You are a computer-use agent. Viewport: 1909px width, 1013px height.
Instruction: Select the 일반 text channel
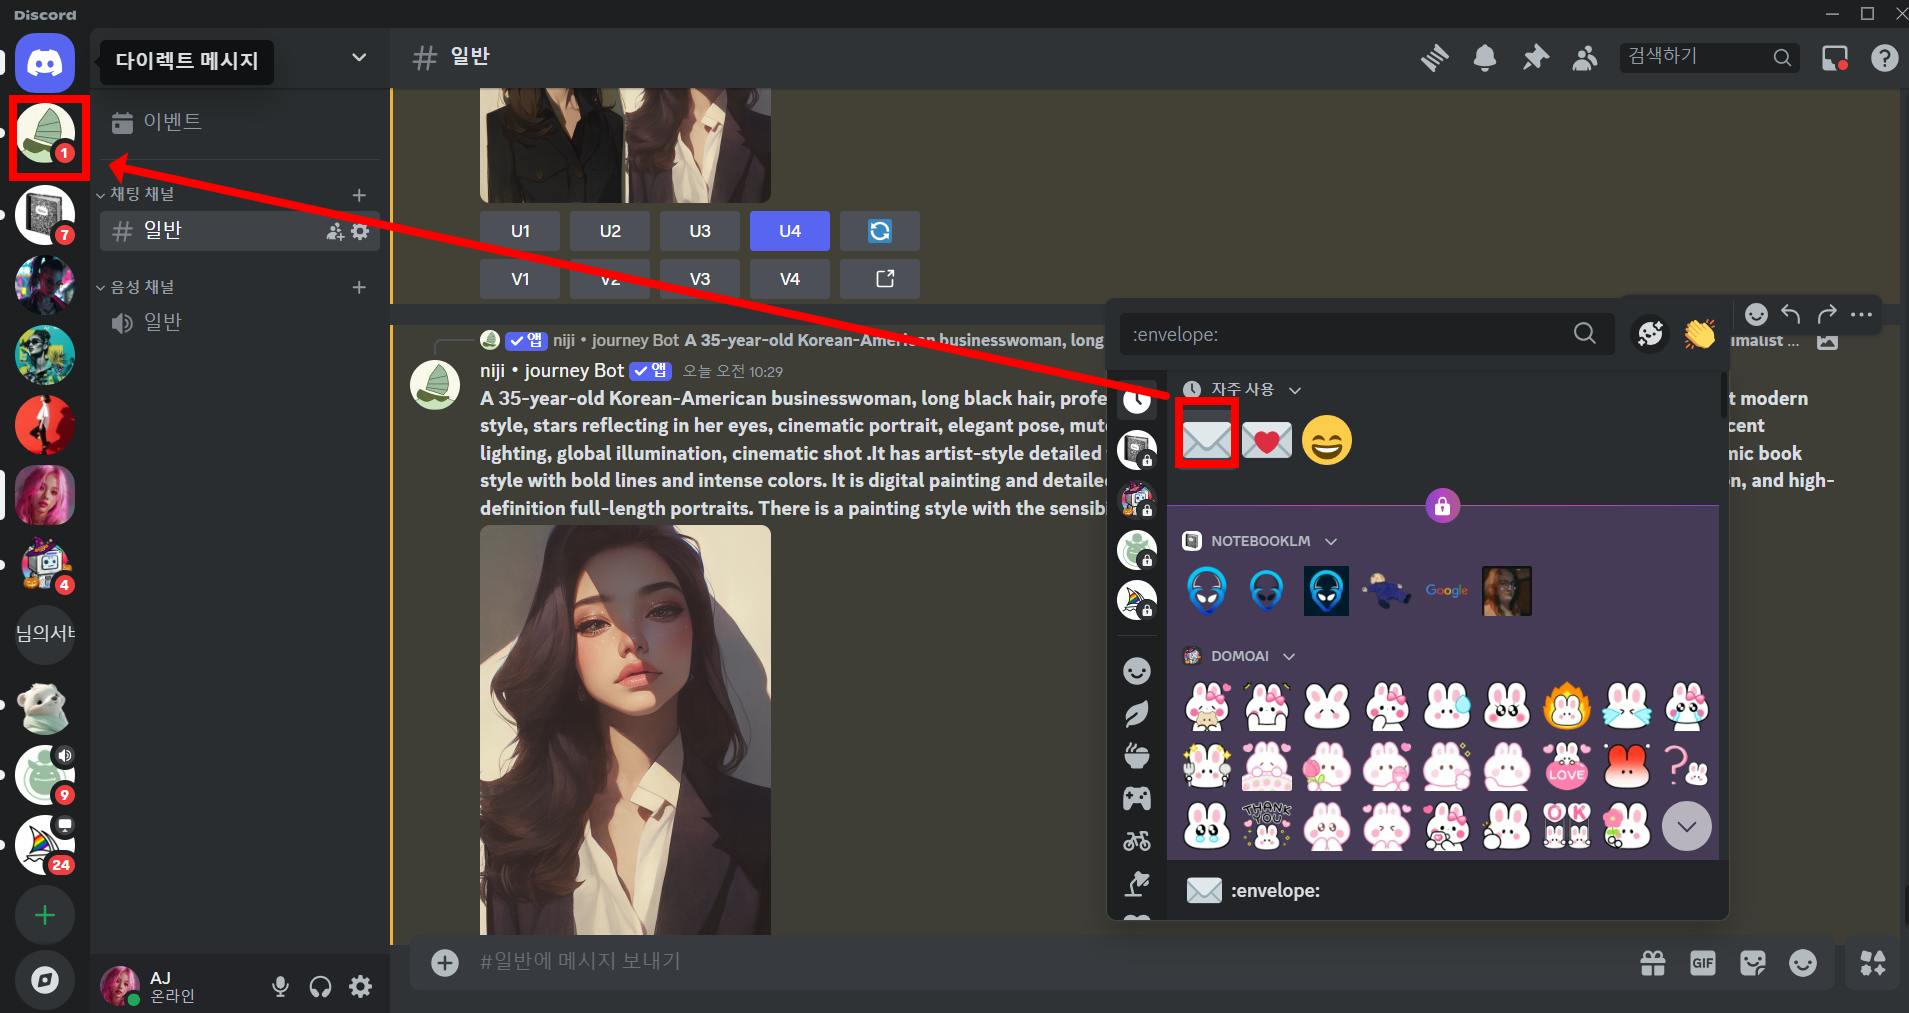(x=163, y=231)
